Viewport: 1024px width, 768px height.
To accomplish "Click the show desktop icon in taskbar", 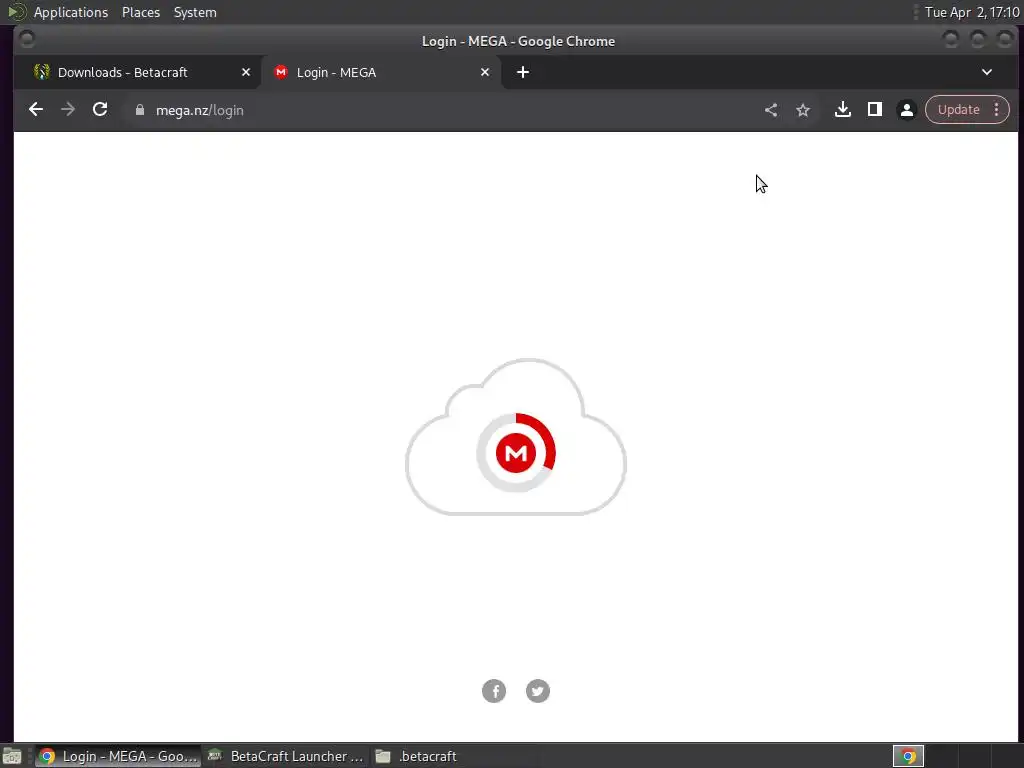I will tap(12, 756).
